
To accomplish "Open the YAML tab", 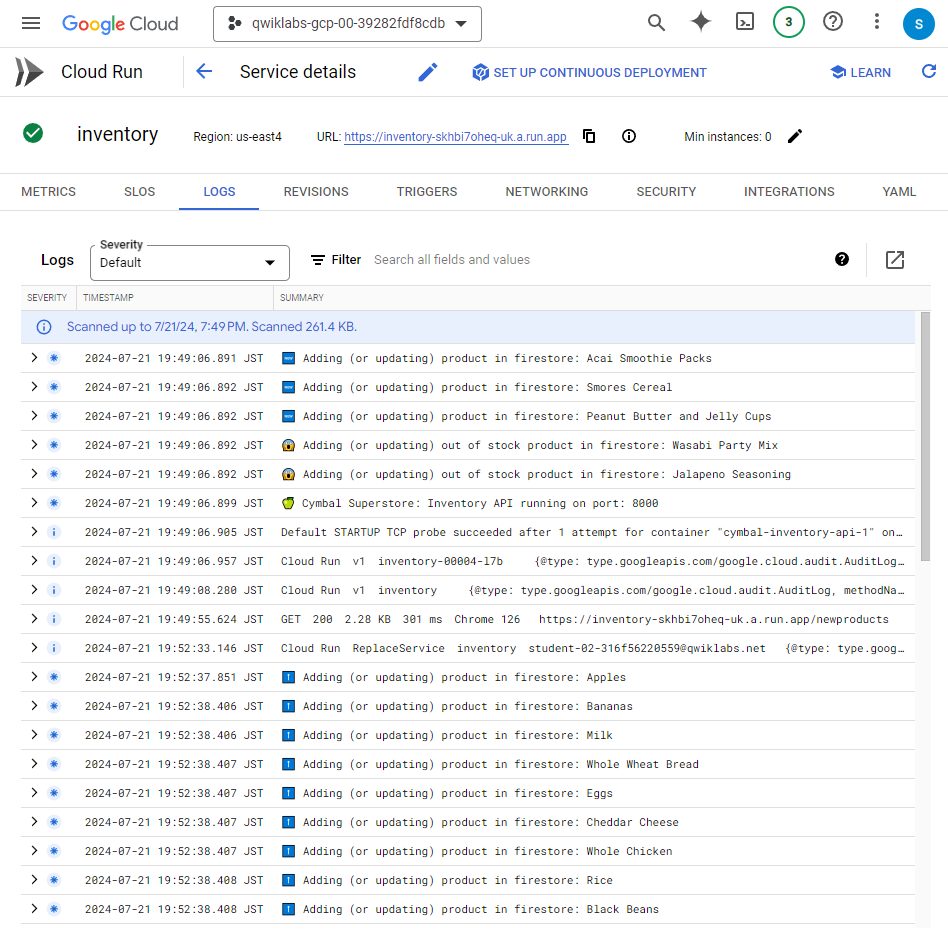I will 899,191.
